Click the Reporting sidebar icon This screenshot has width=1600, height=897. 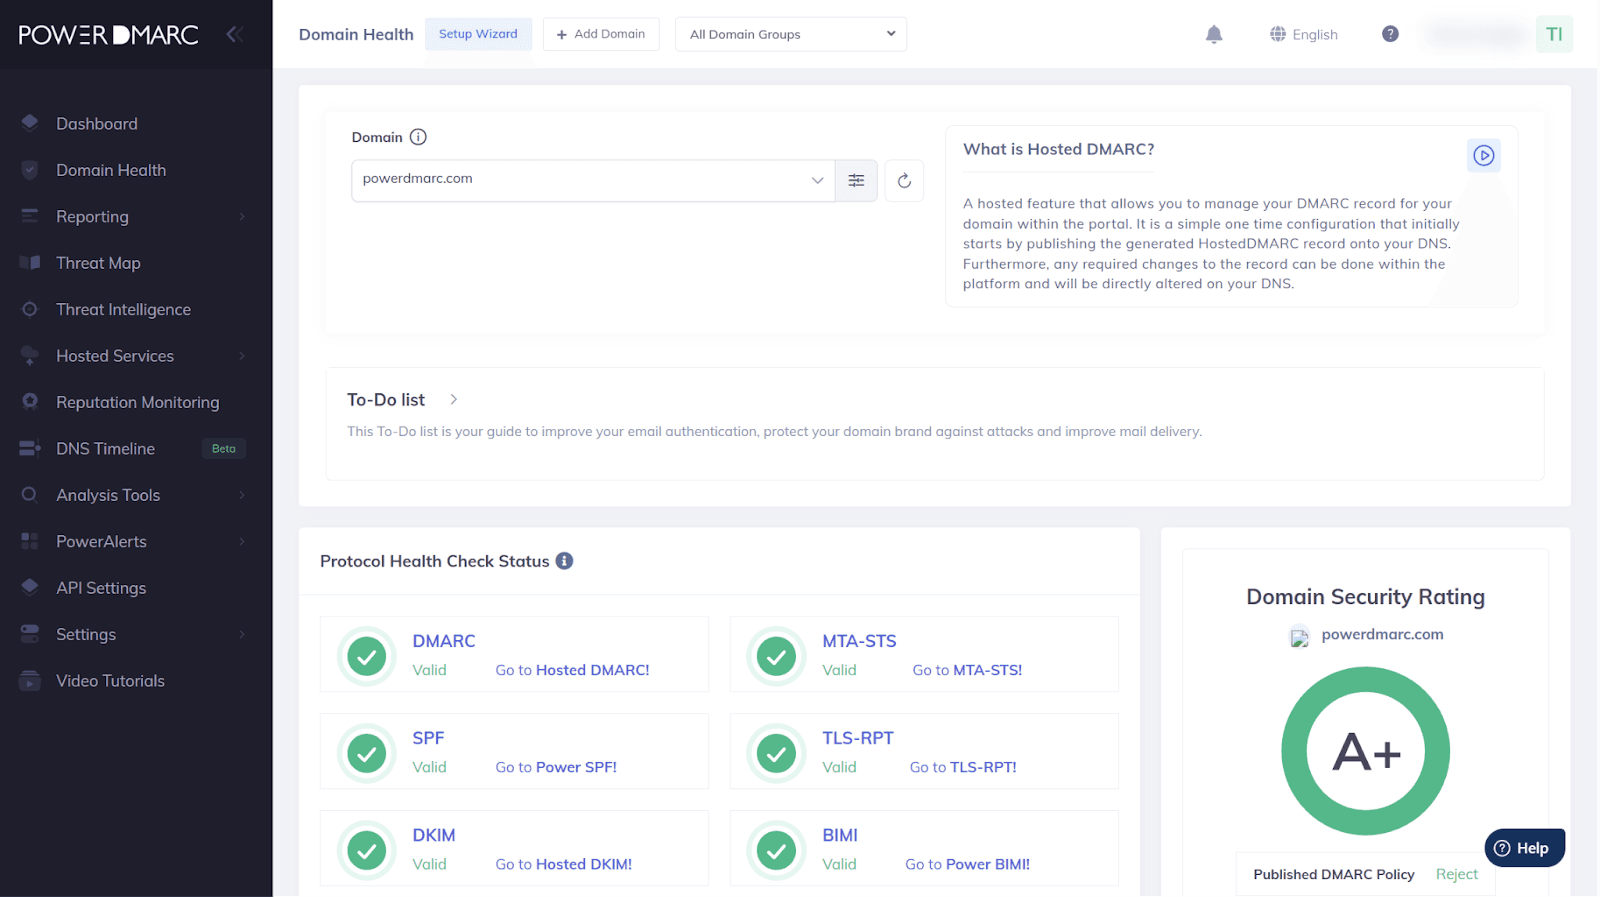[x=30, y=216]
